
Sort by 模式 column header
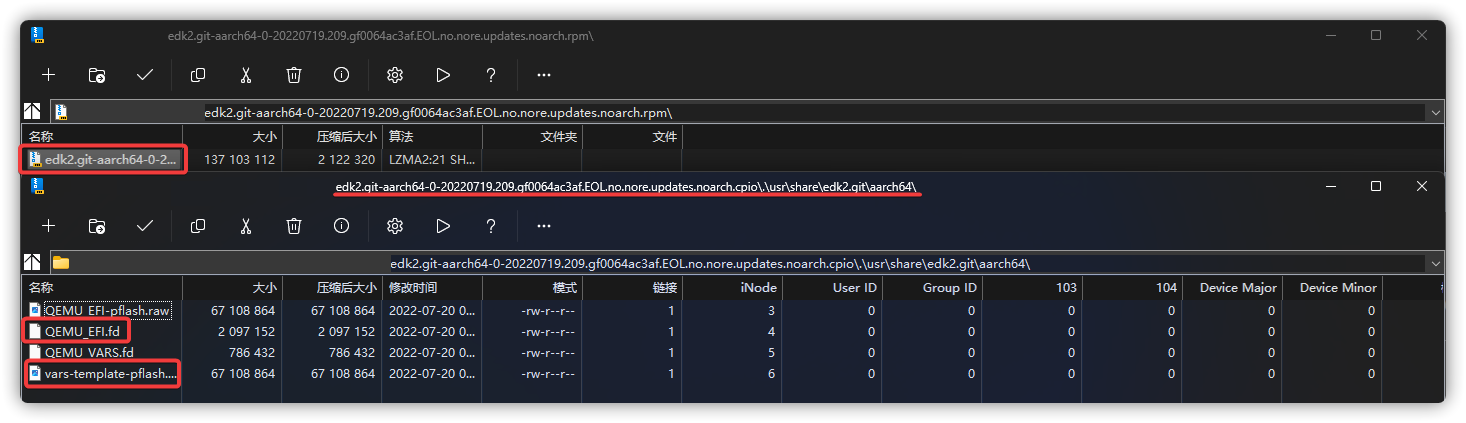click(531, 287)
